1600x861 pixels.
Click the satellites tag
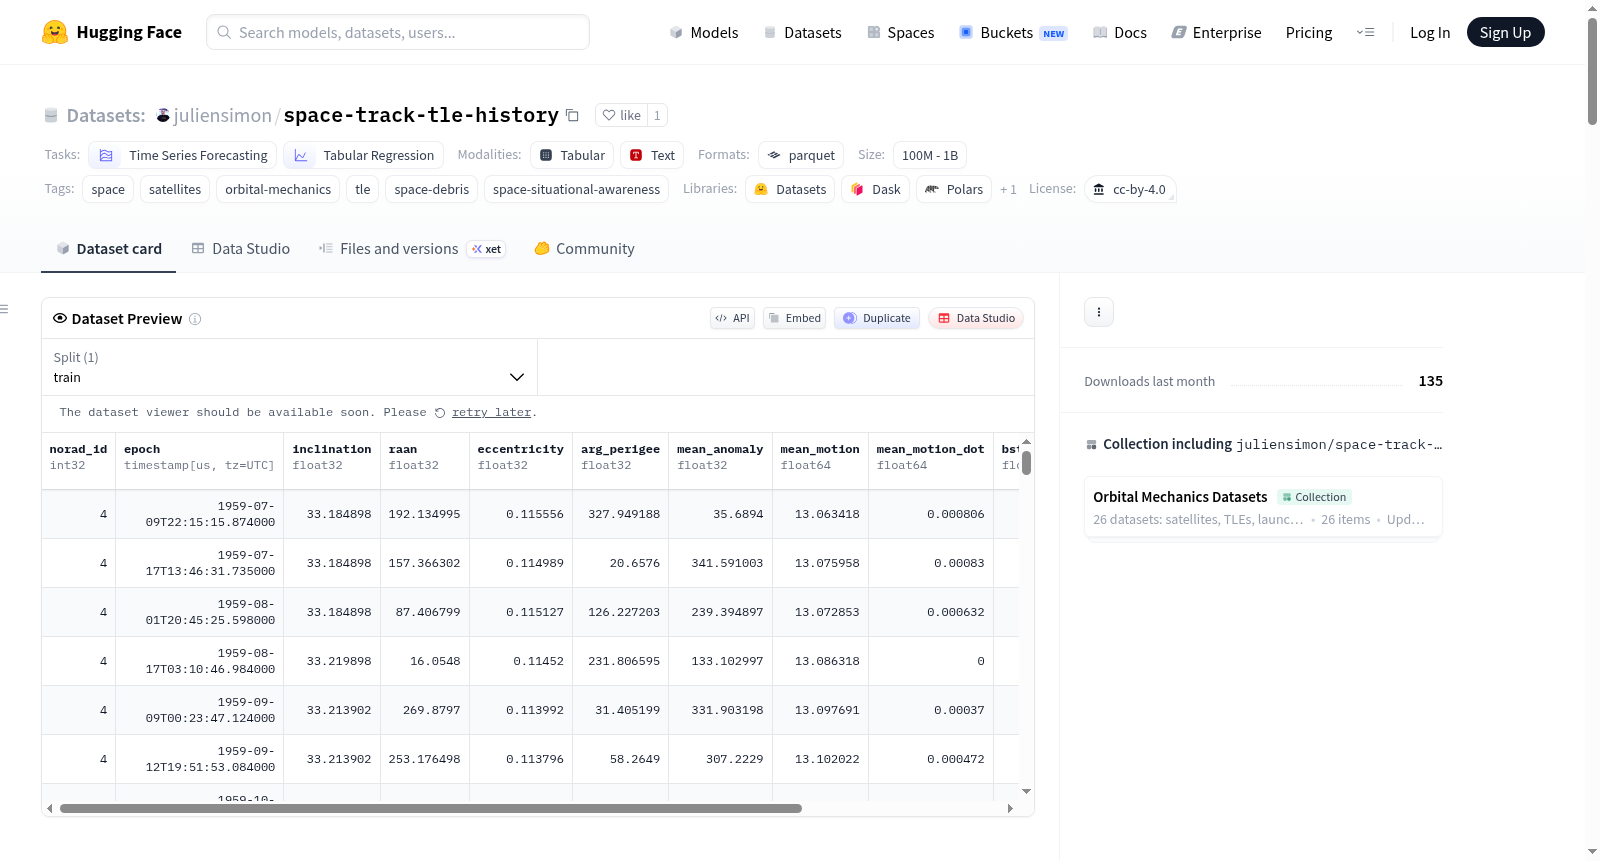(x=175, y=189)
